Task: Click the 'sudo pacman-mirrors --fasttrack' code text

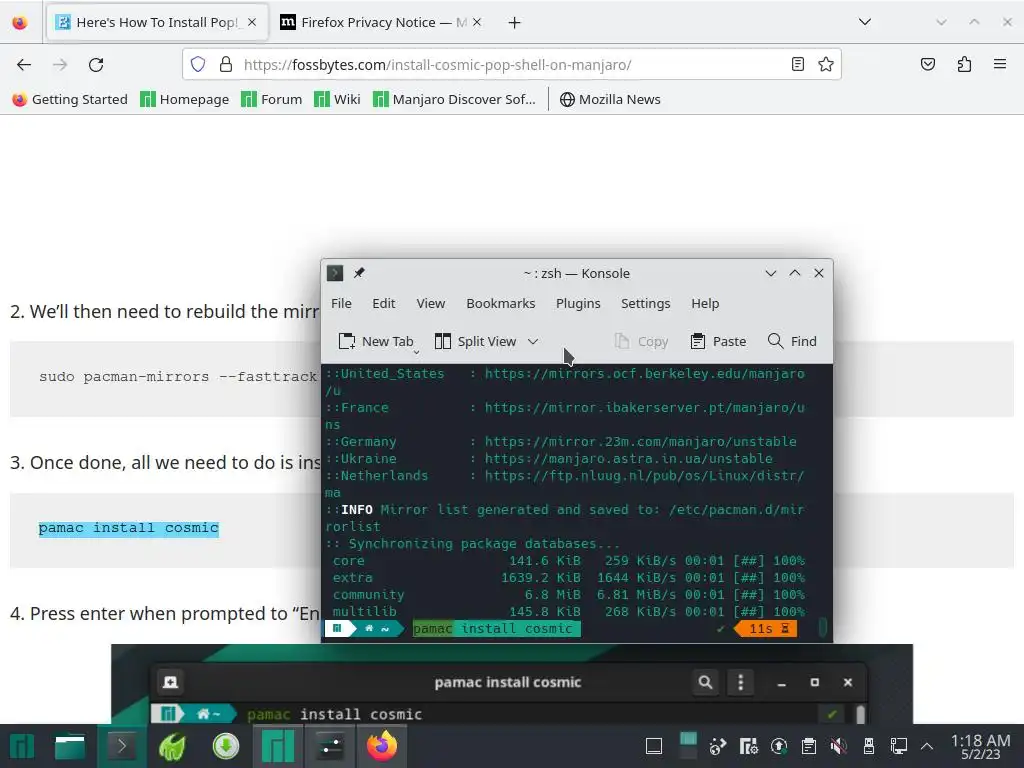Action: pos(178,377)
